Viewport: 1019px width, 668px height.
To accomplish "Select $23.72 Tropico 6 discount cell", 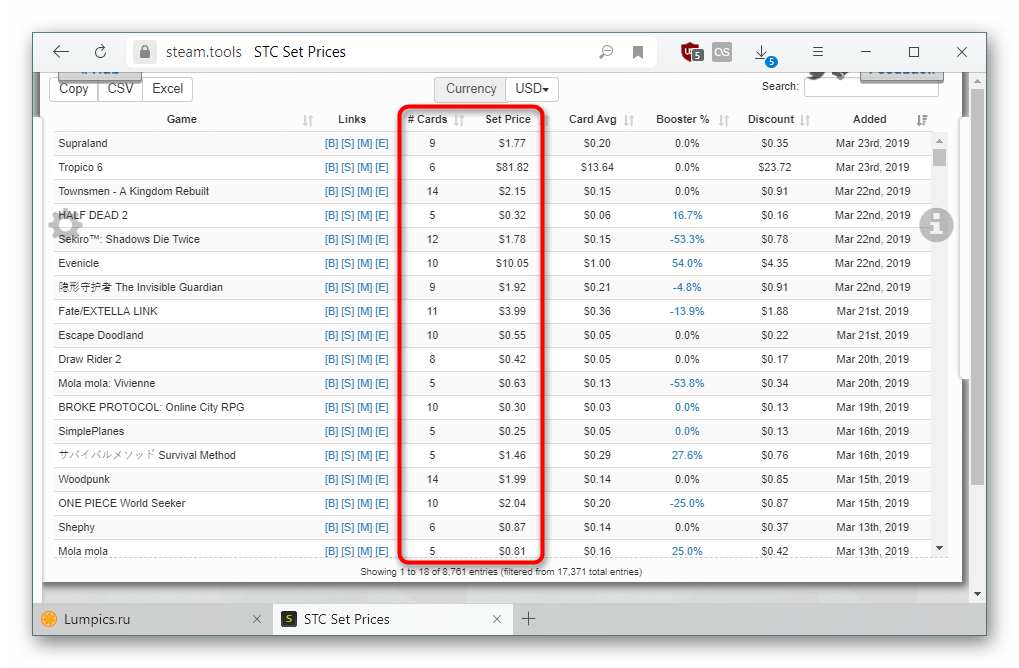I will (775, 168).
